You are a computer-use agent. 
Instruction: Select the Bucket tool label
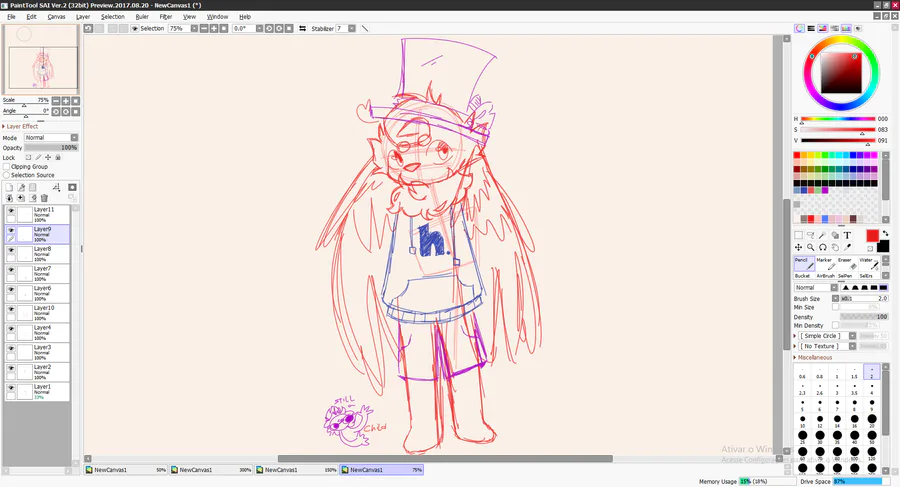[x=802, y=276]
